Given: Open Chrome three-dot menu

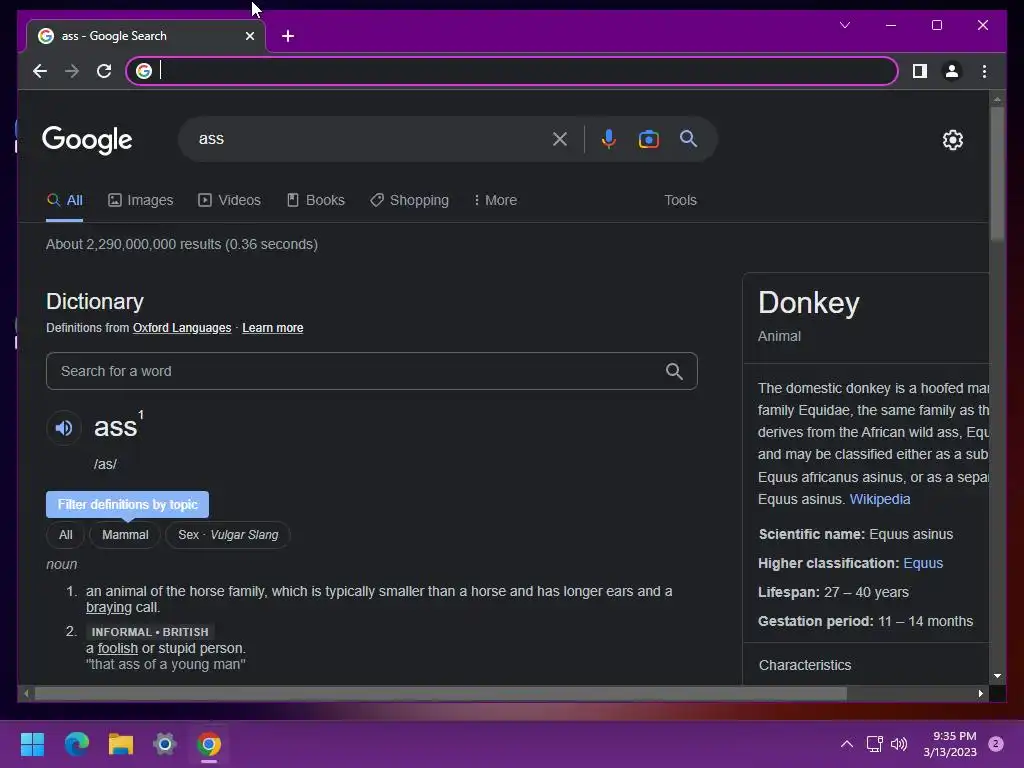Looking at the screenshot, I should tap(984, 71).
